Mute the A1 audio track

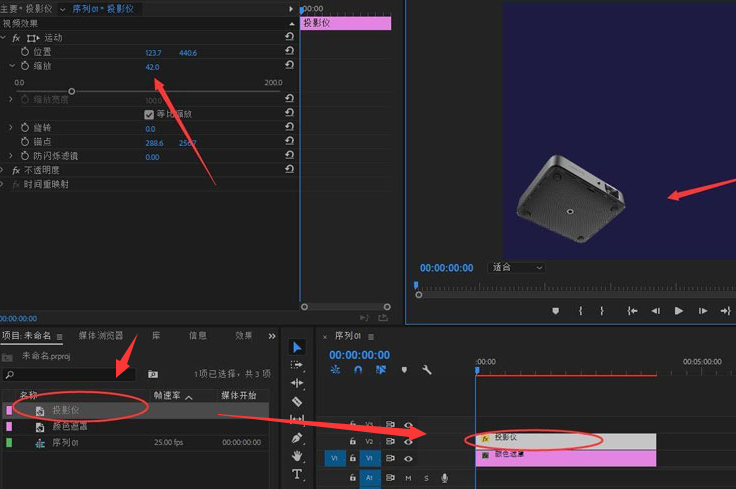pos(408,478)
